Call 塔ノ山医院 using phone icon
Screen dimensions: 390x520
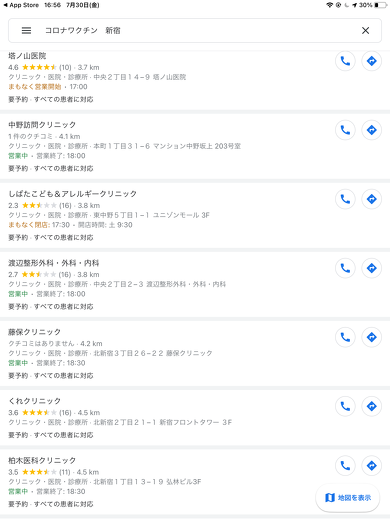tap(345, 61)
